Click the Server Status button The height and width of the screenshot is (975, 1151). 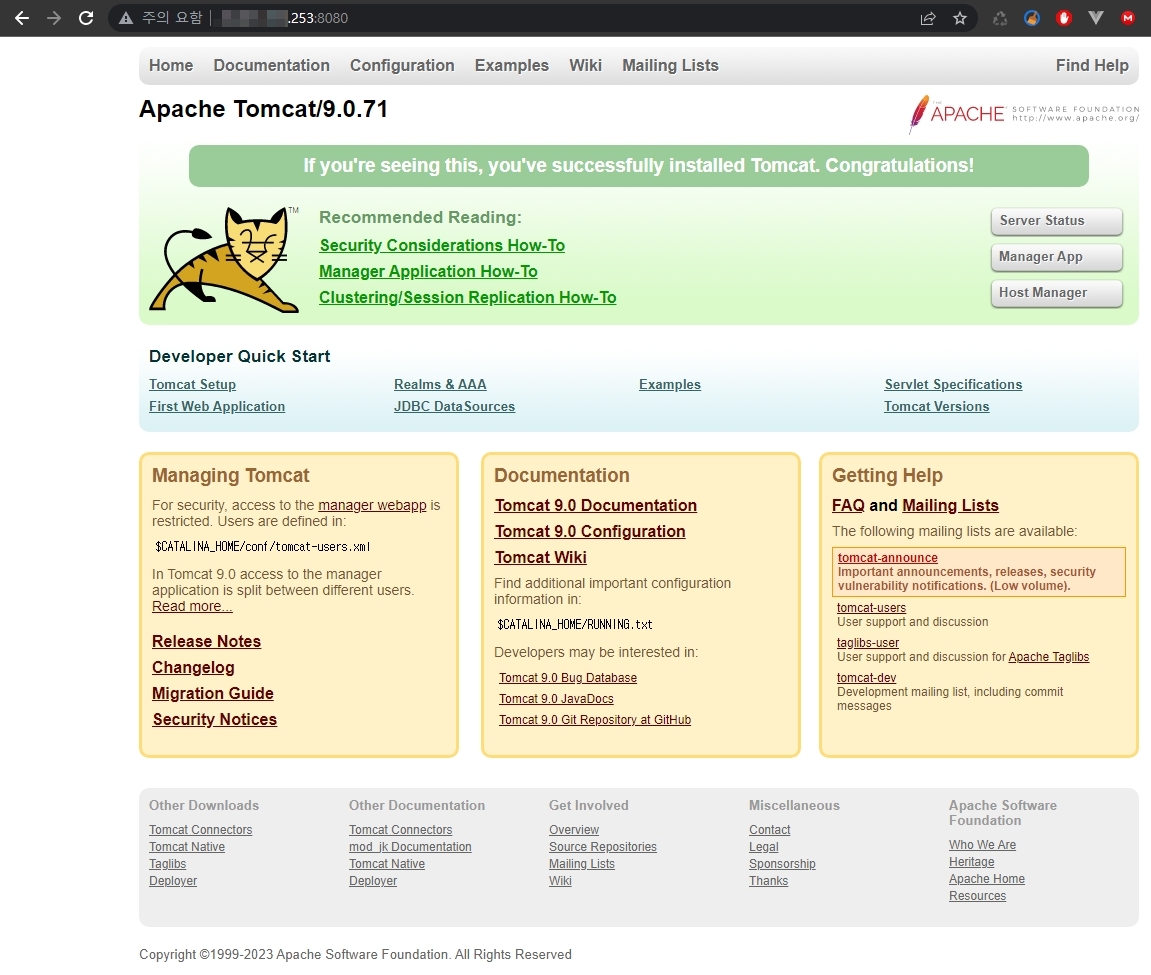(1056, 221)
